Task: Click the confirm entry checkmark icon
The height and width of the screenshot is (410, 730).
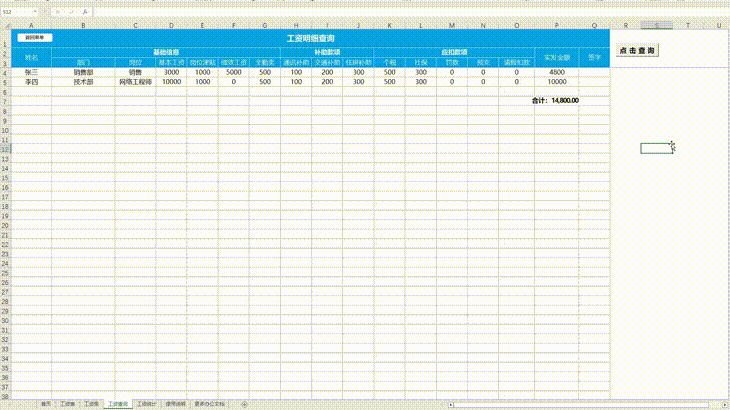Action: (x=73, y=11)
